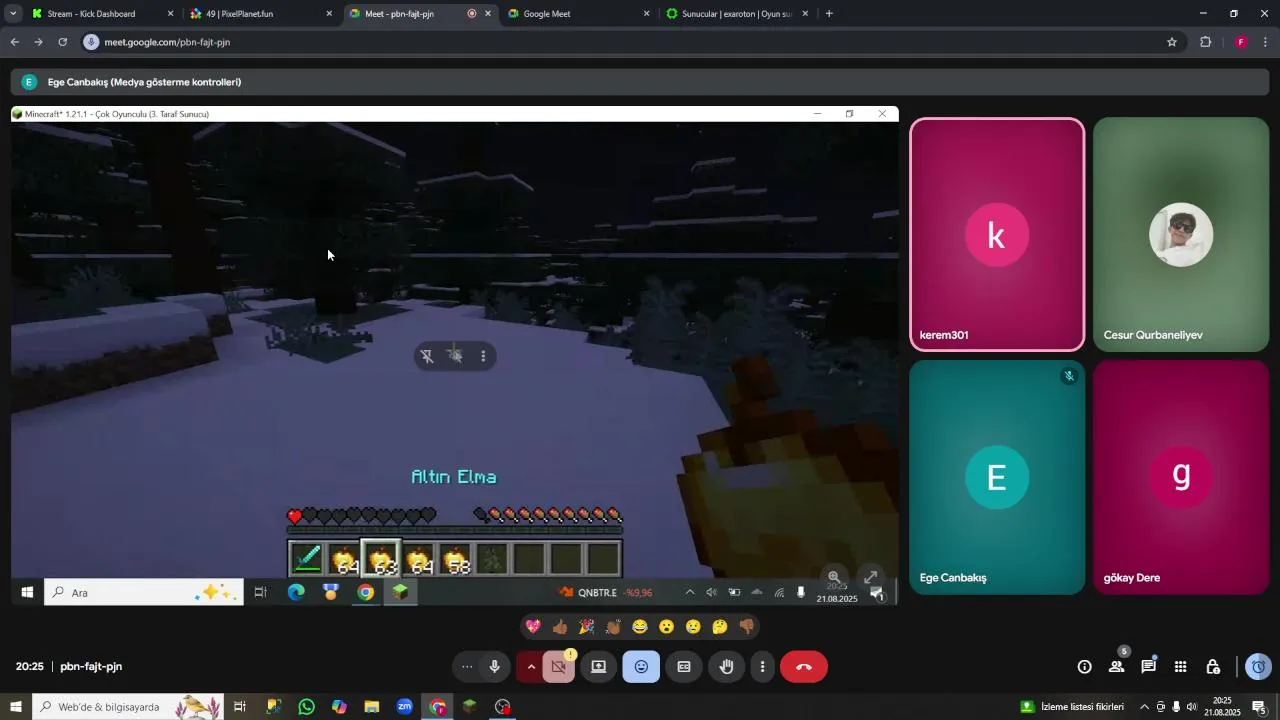Viewport: 1280px width, 720px height.
Task: Click the middle overlay icon on the presentation
Action: point(455,356)
